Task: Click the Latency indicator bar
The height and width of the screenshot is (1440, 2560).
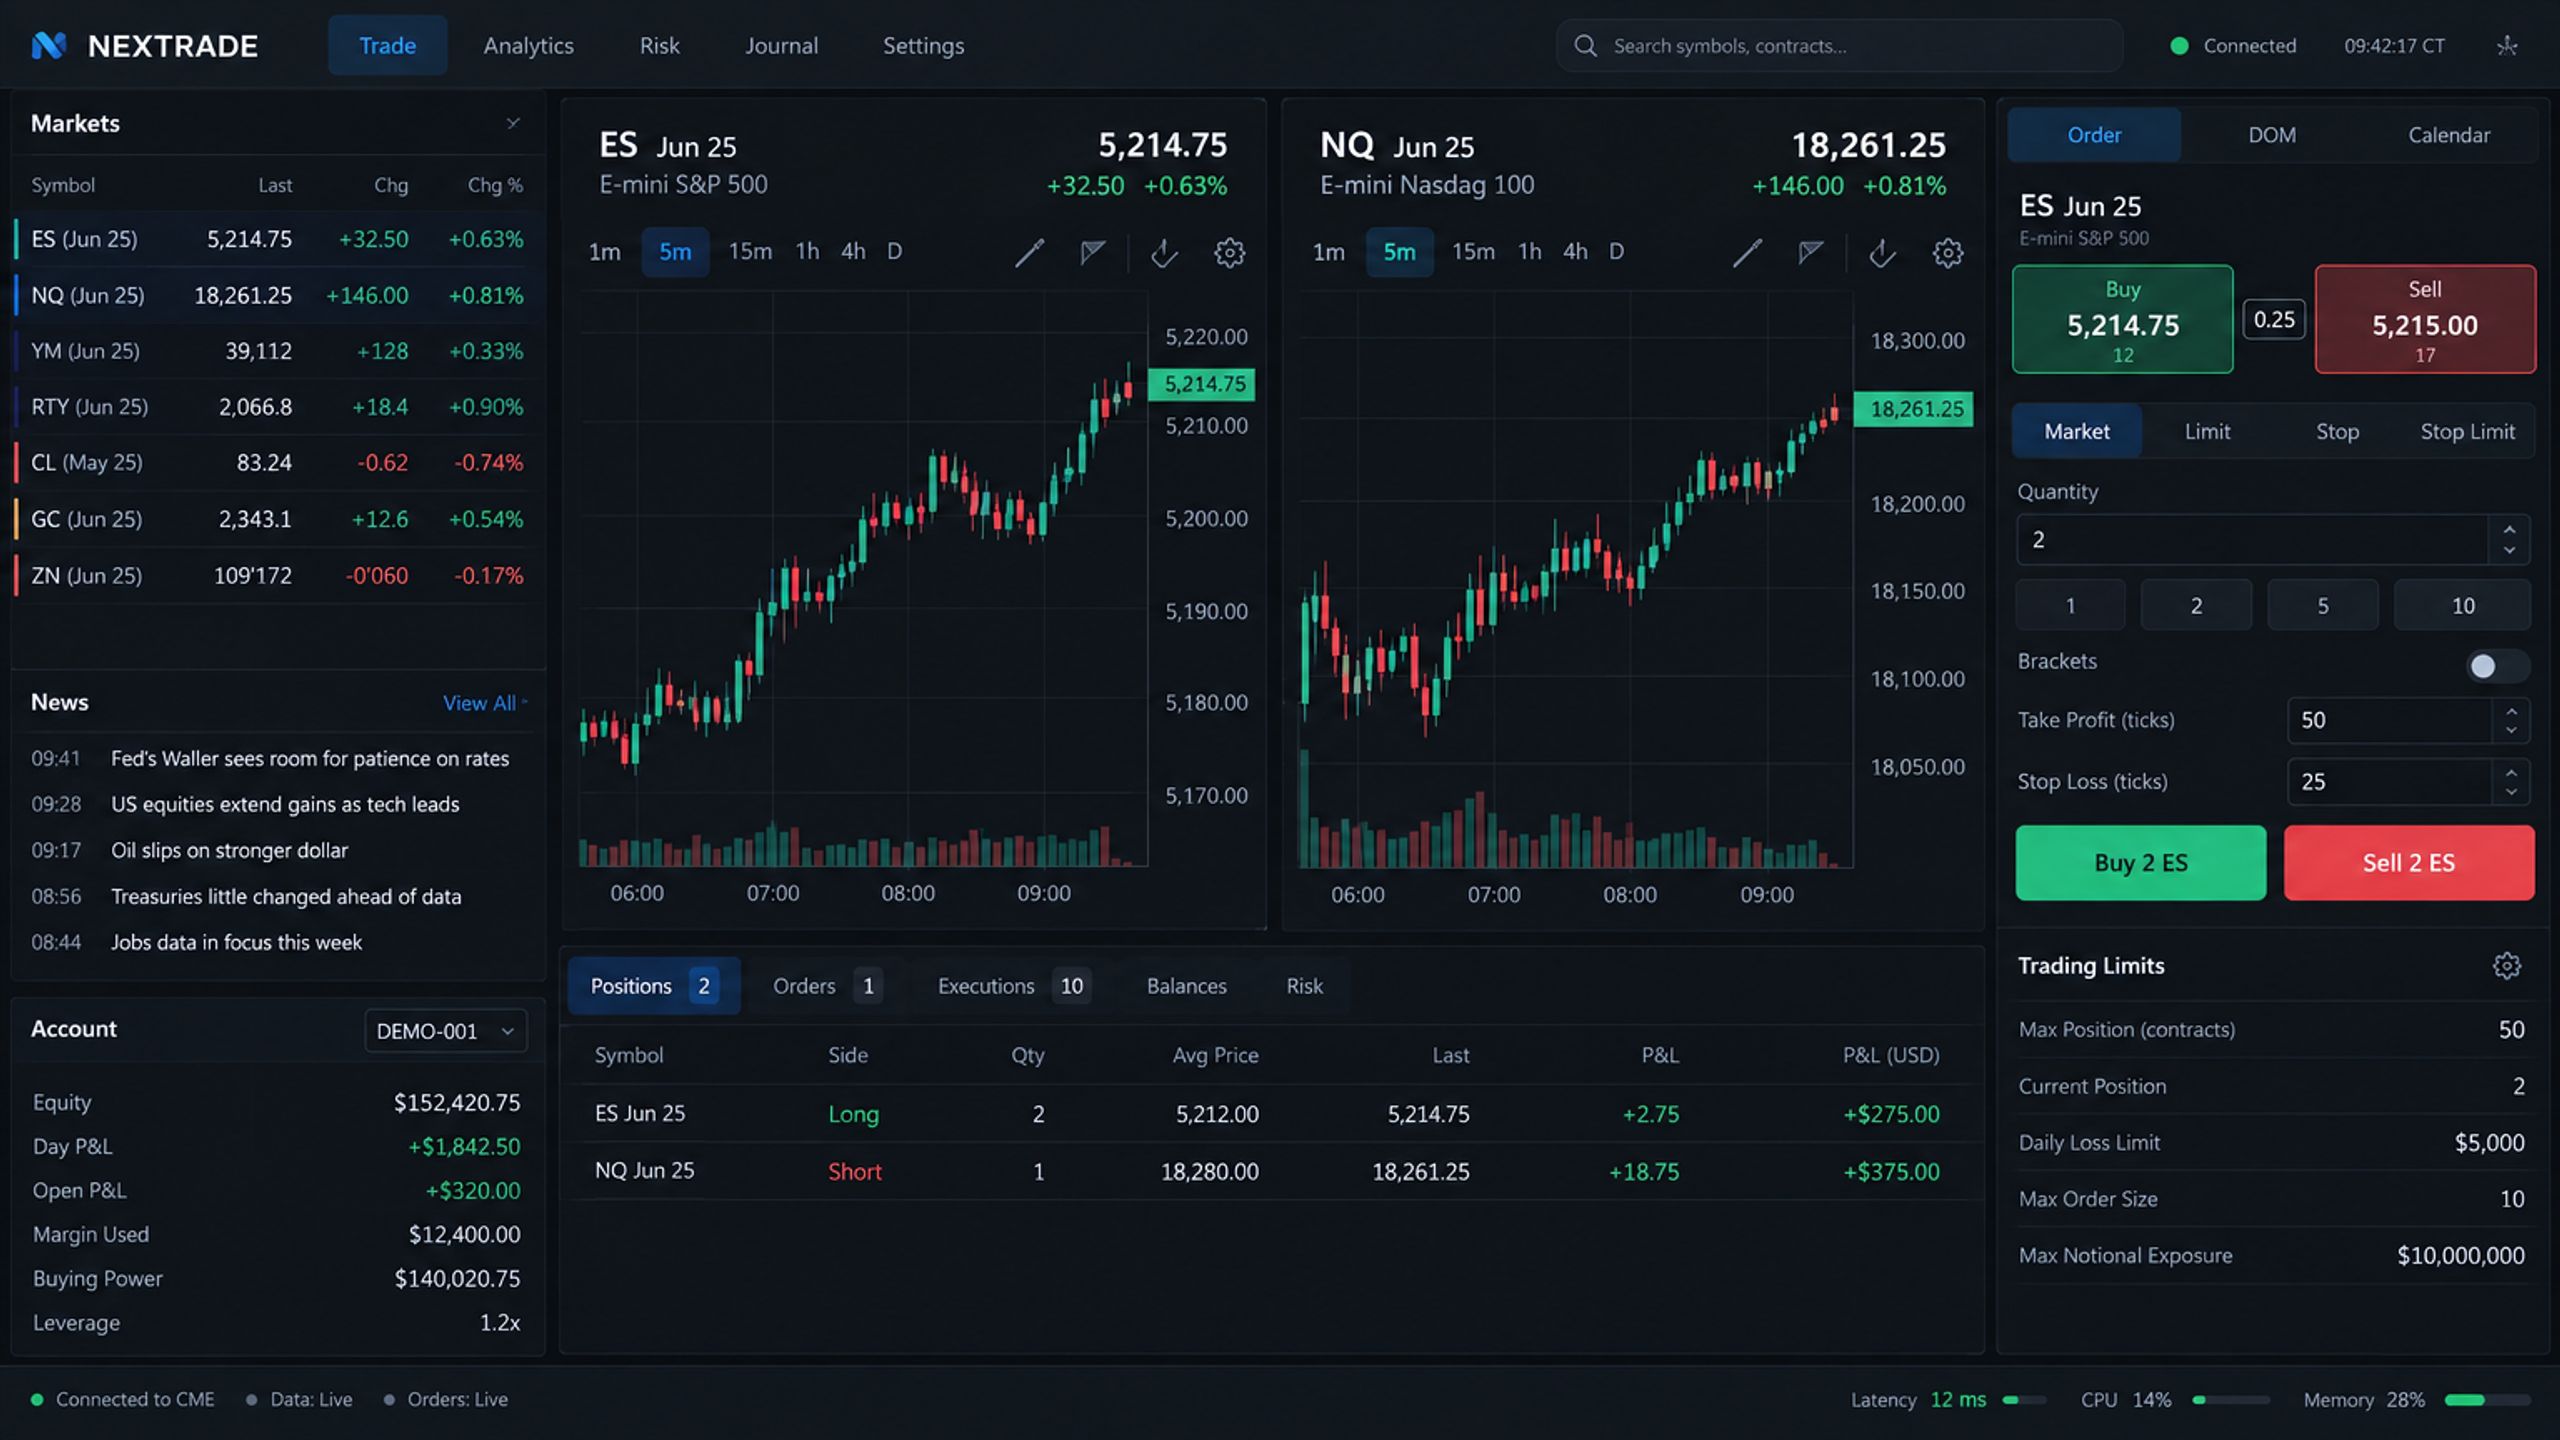Action: tap(2025, 1400)
